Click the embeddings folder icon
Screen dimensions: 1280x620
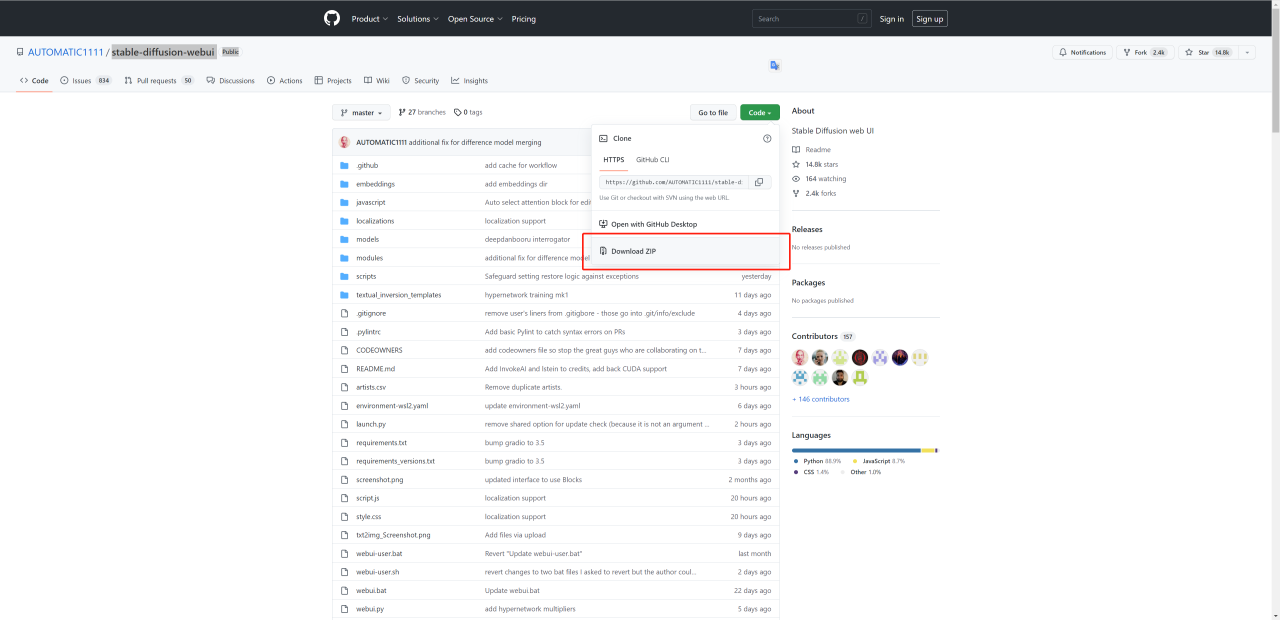pos(344,184)
